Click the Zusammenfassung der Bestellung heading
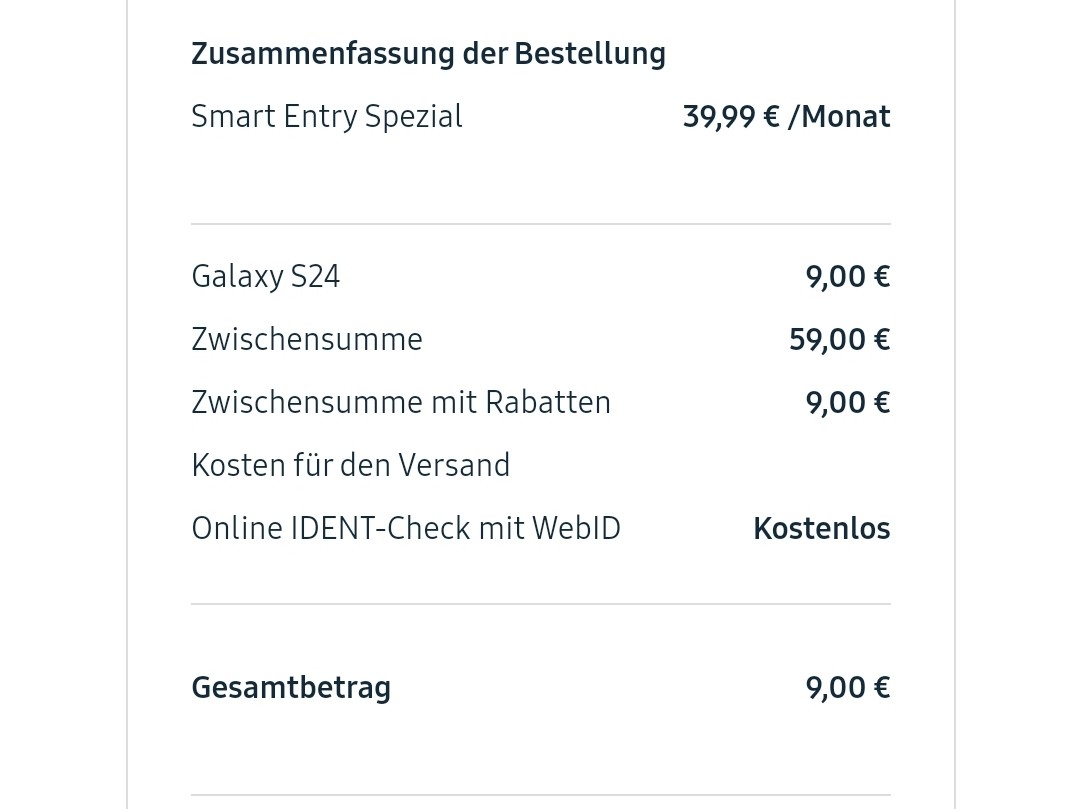This screenshot has height=809, width=1080. [428, 54]
